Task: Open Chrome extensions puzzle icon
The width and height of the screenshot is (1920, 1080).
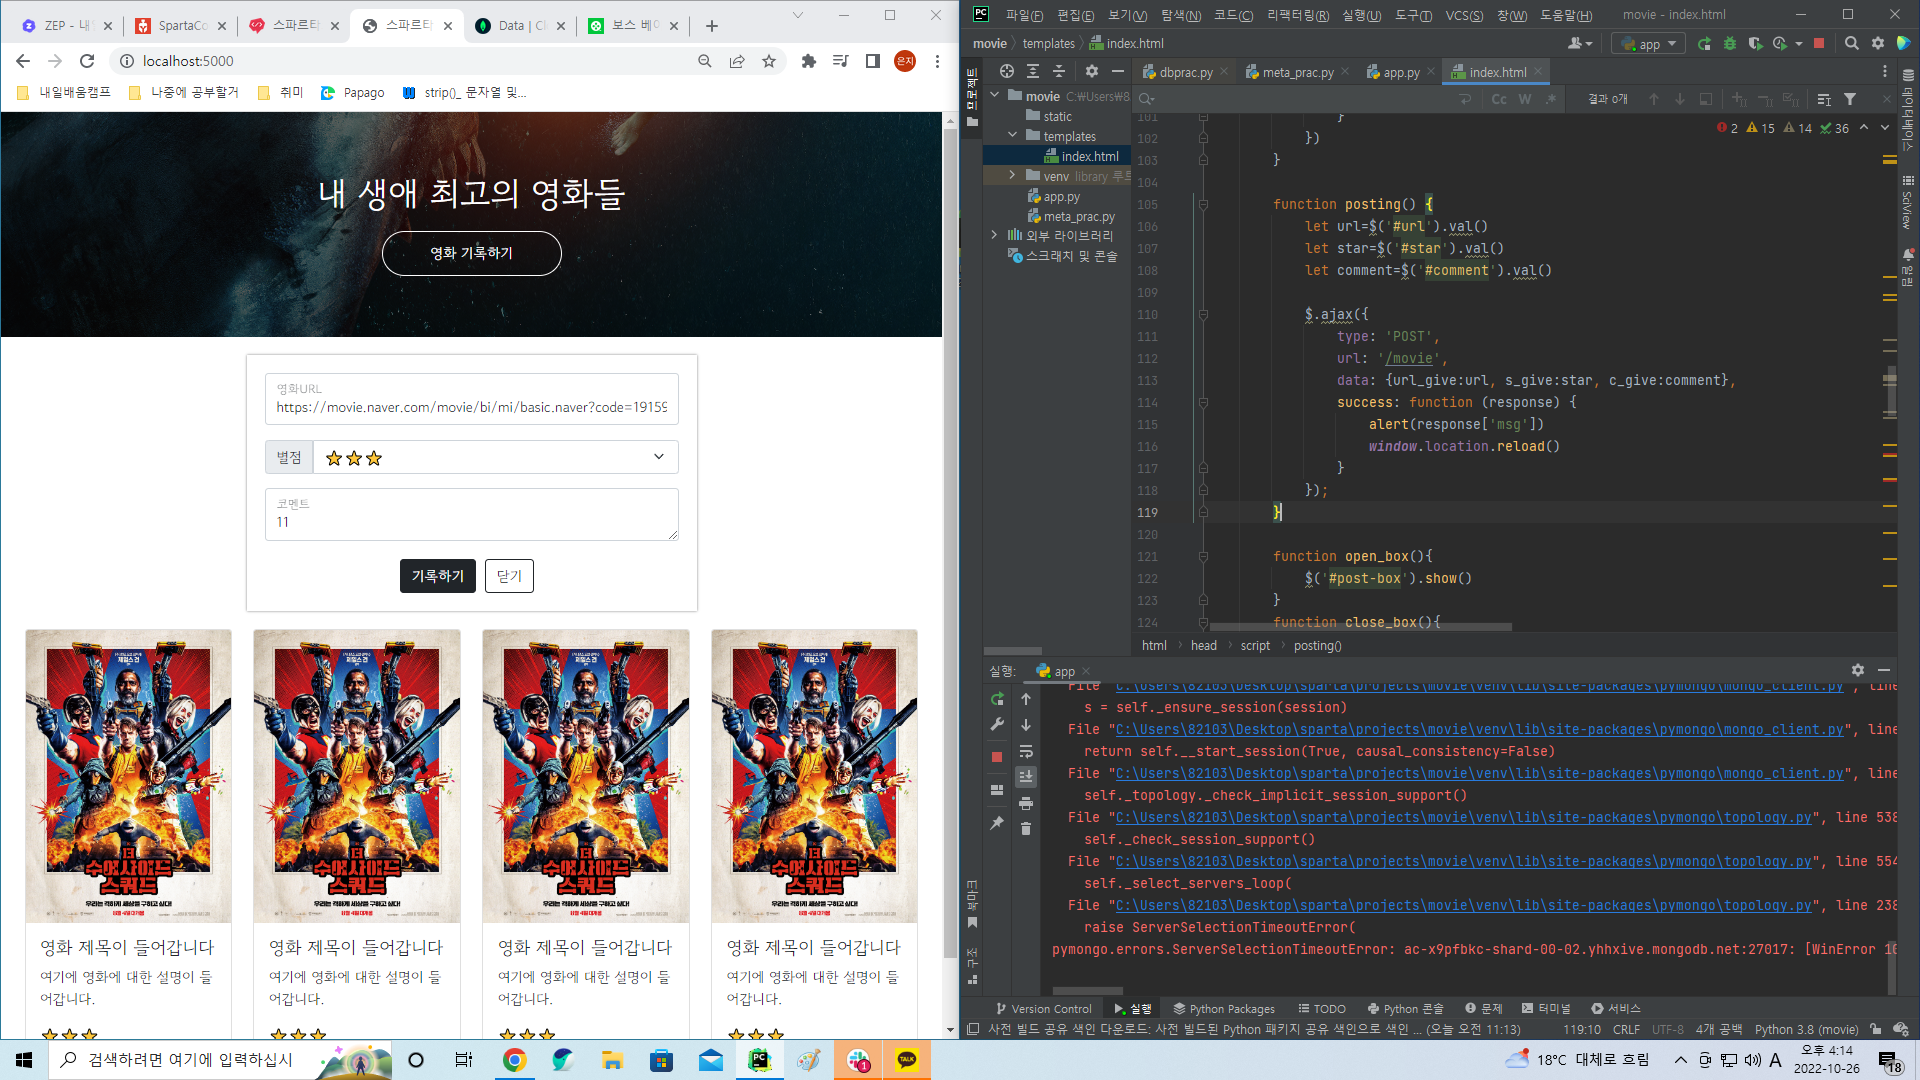Action: coord(809,61)
